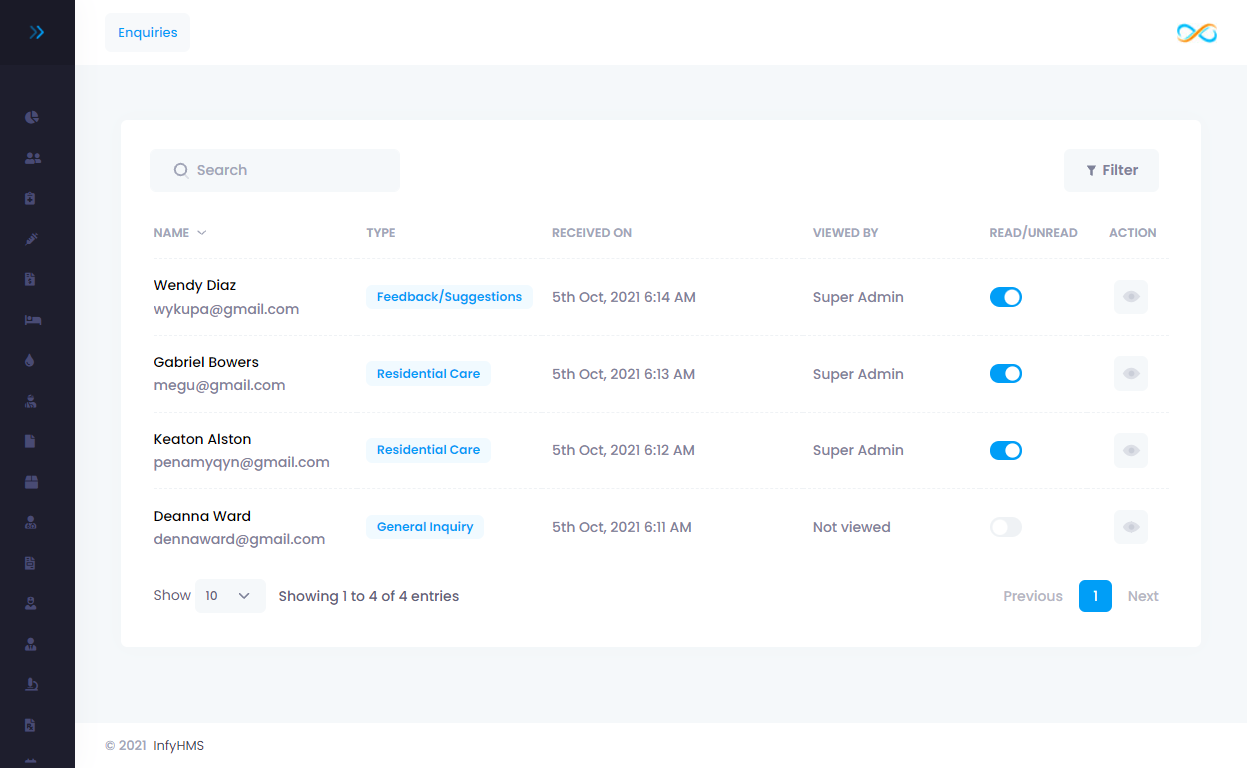
Task: Toggle read status for Gabriel Bowers
Action: coord(1005,374)
